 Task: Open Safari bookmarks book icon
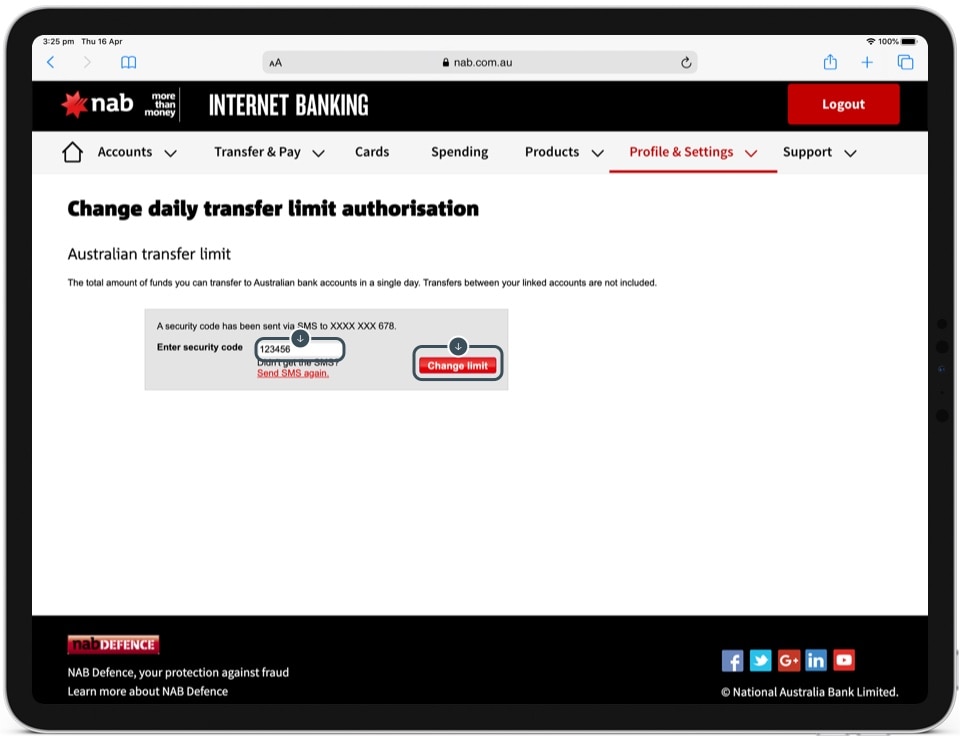point(128,62)
